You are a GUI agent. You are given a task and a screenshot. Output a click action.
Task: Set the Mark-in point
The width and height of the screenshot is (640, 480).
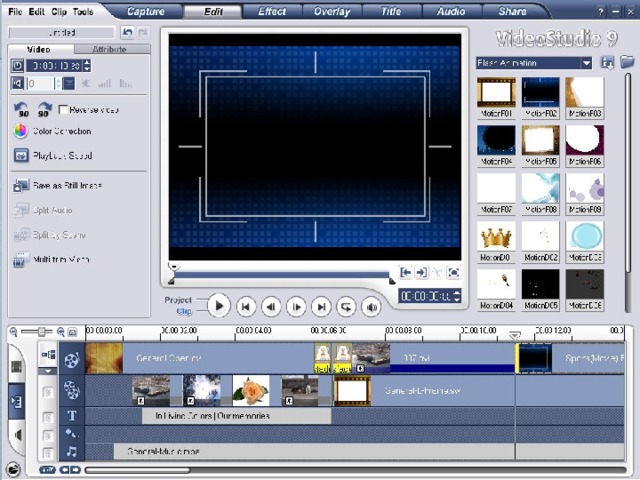[x=405, y=272]
